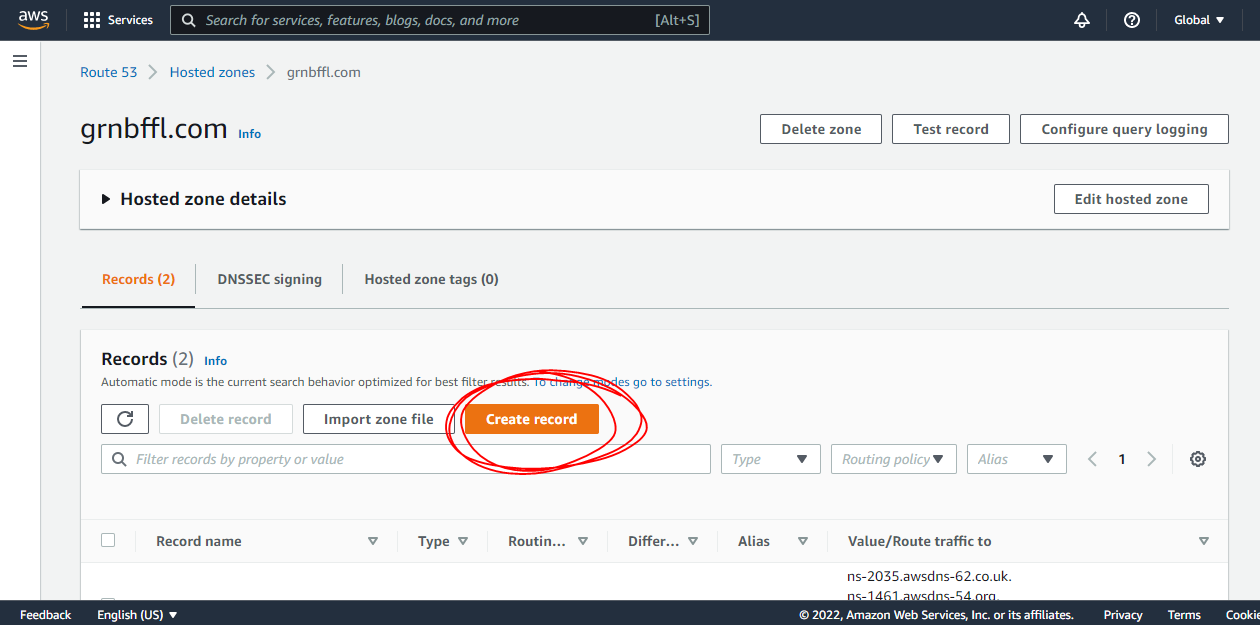Switch to the Hosted zone tags tab

point(431,279)
